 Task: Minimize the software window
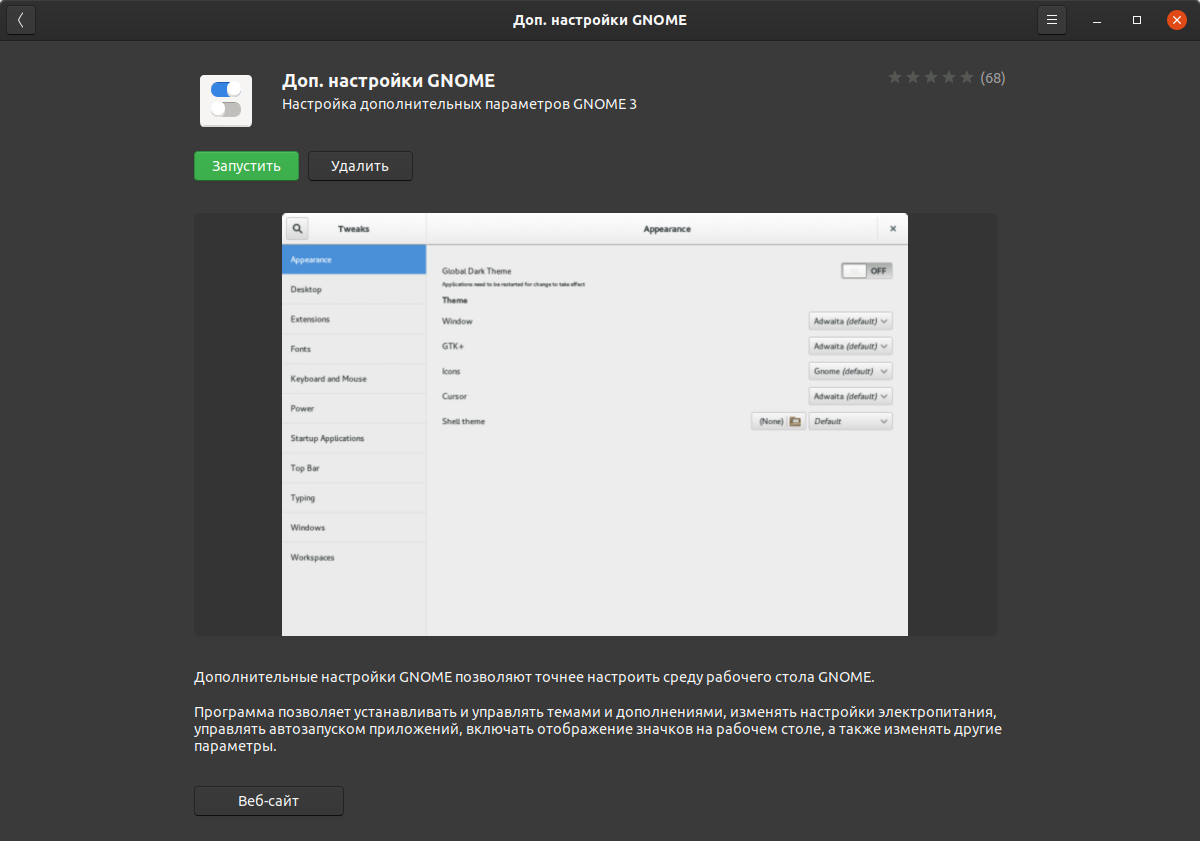tap(1097, 20)
